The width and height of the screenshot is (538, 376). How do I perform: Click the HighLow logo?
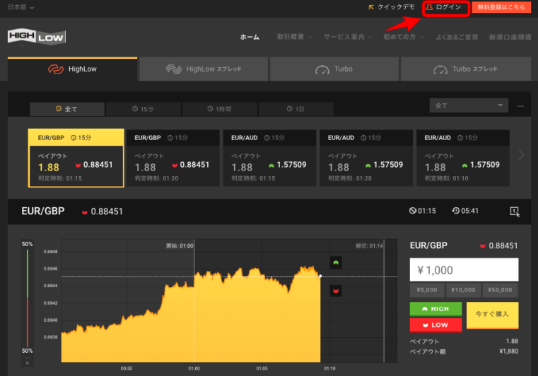(37, 36)
